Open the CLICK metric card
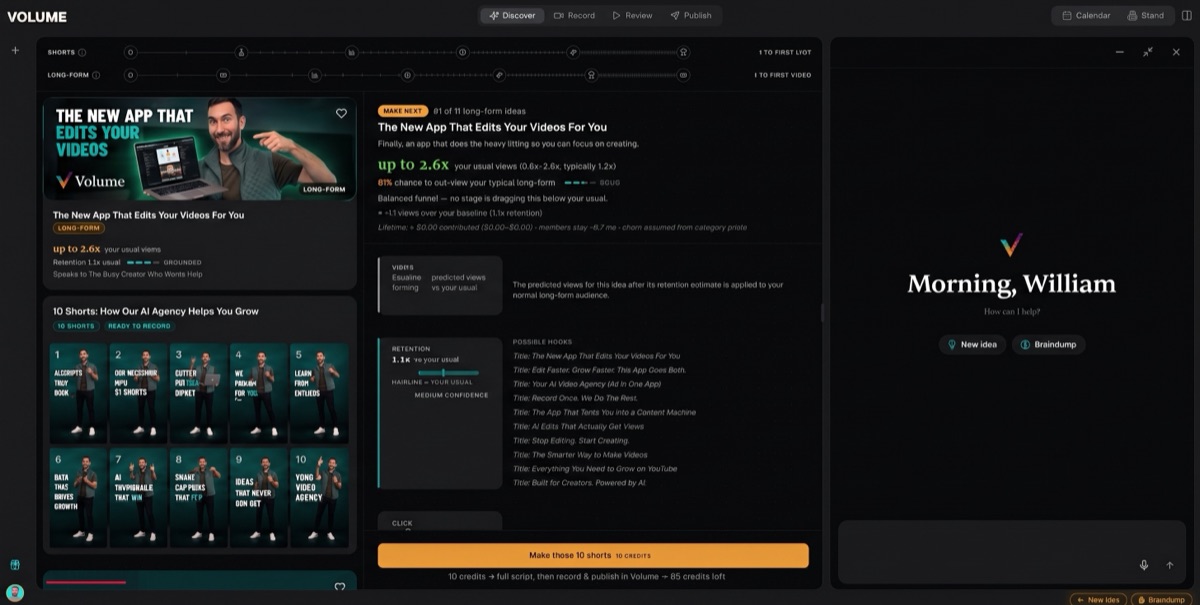Screen dimensions: 1200x605 point(440,521)
